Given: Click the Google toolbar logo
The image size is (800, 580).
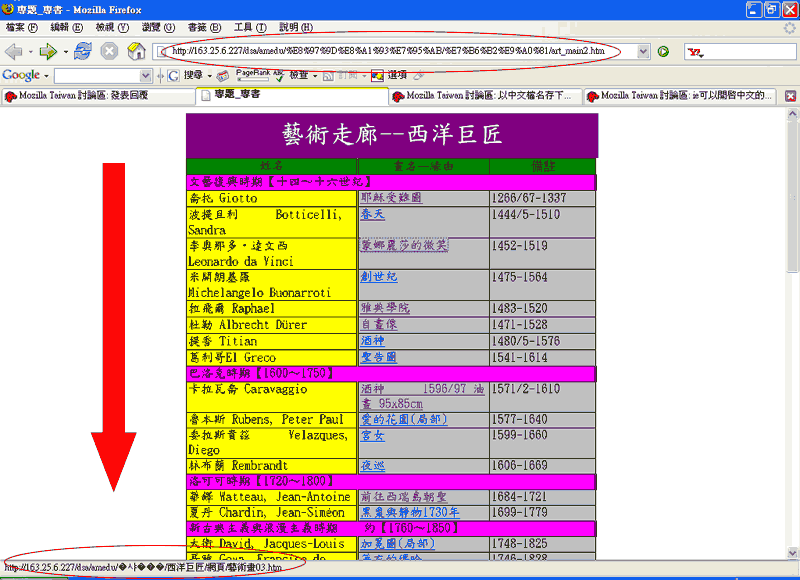Looking at the screenshot, I should (21, 75).
